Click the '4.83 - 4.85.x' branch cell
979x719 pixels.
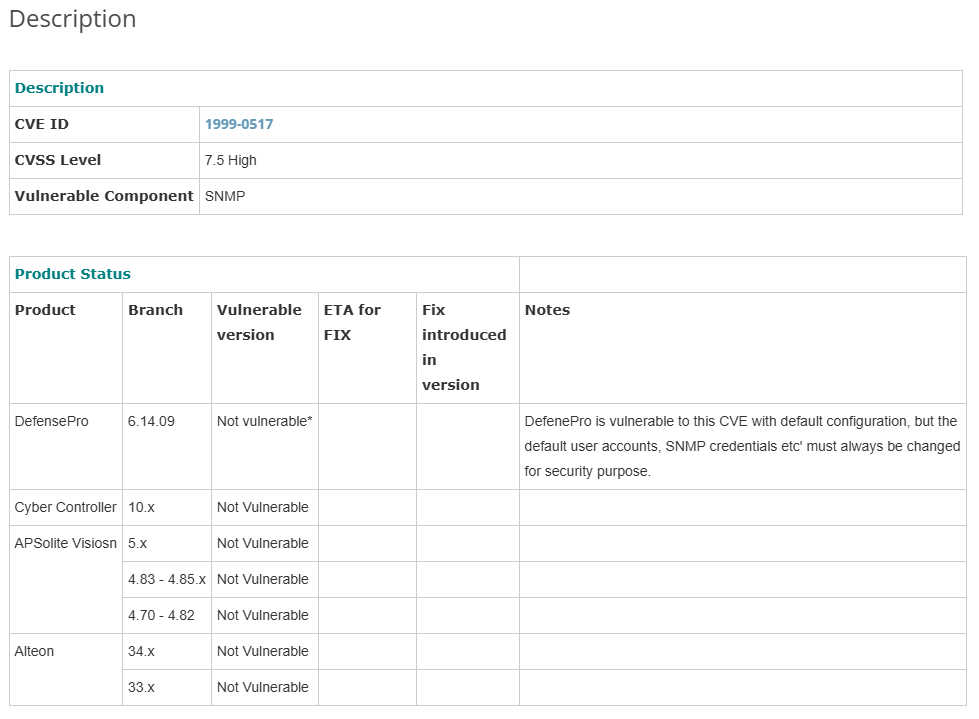(x=167, y=579)
